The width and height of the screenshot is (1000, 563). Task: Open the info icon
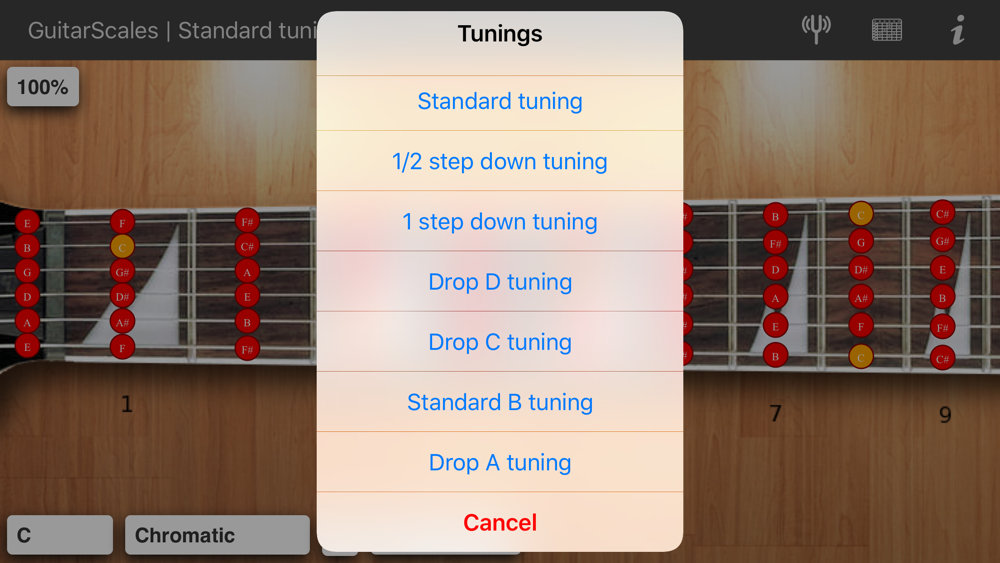957,30
